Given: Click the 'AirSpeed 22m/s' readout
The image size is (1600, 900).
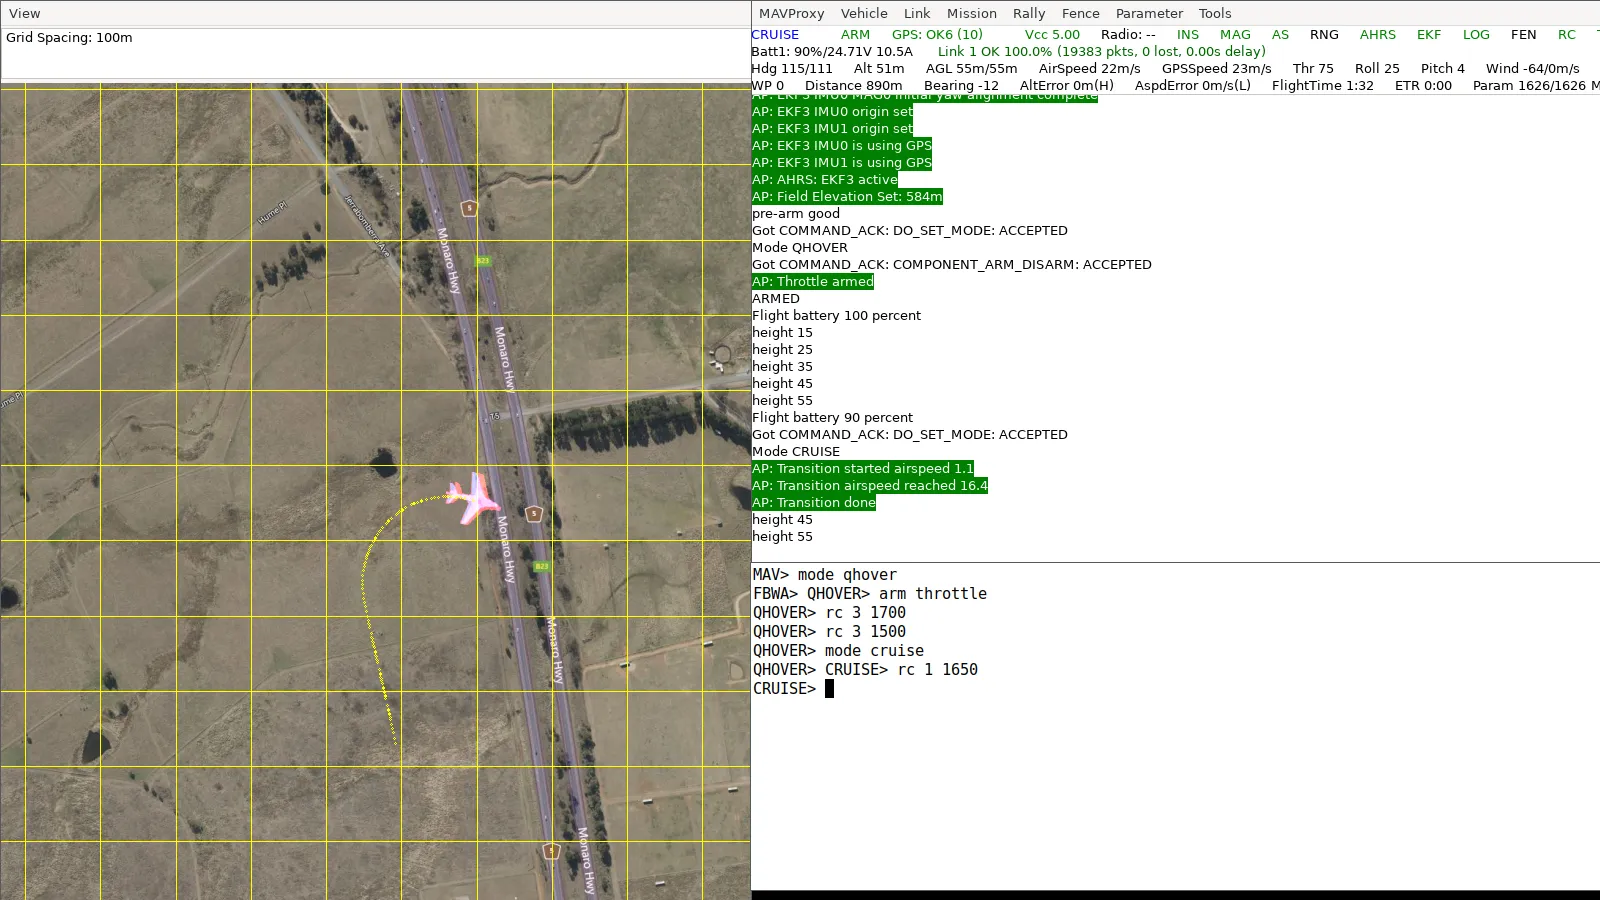Looking at the screenshot, I should (1090, 68).
